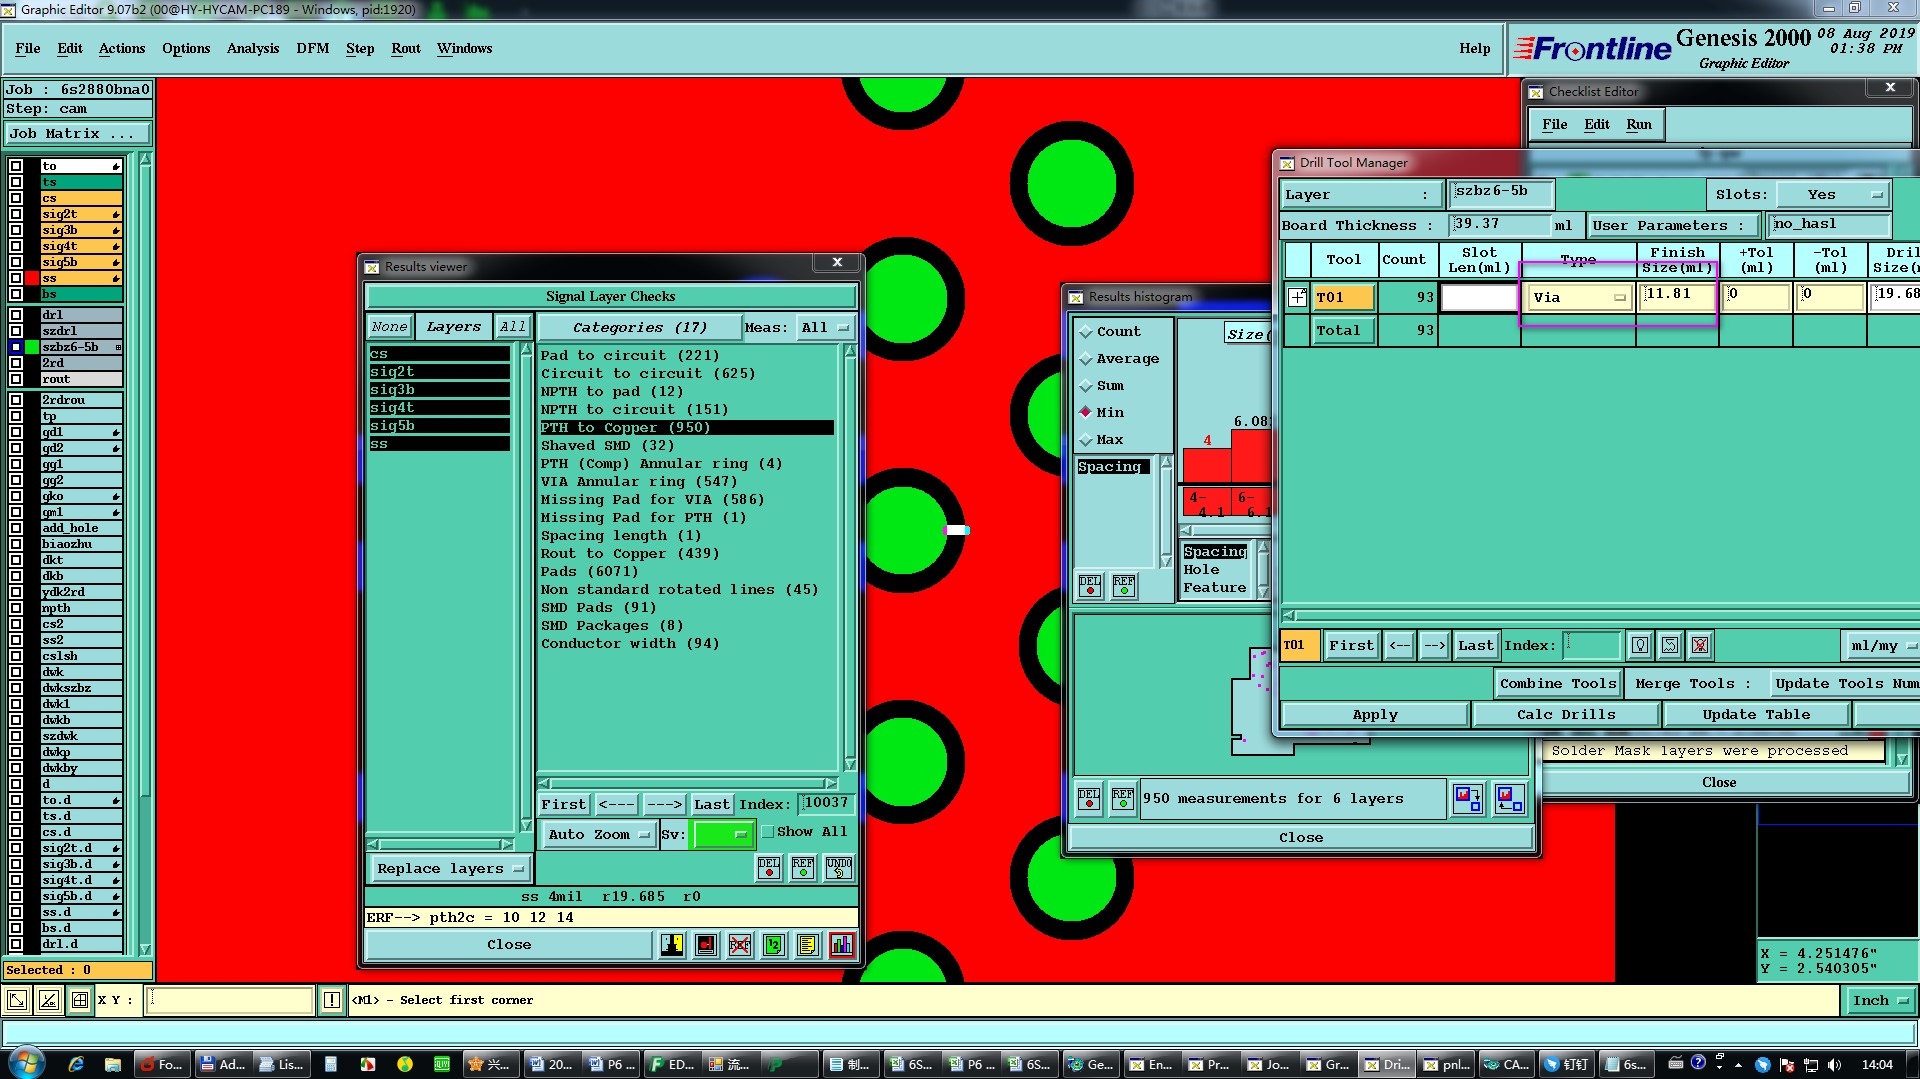1920x1079 pixels.
Task: Select the Min radio option
Action: tap(1086, 412)
